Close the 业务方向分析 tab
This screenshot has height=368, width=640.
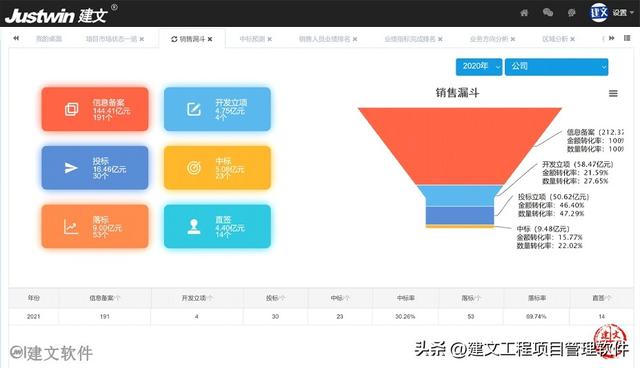513,39
